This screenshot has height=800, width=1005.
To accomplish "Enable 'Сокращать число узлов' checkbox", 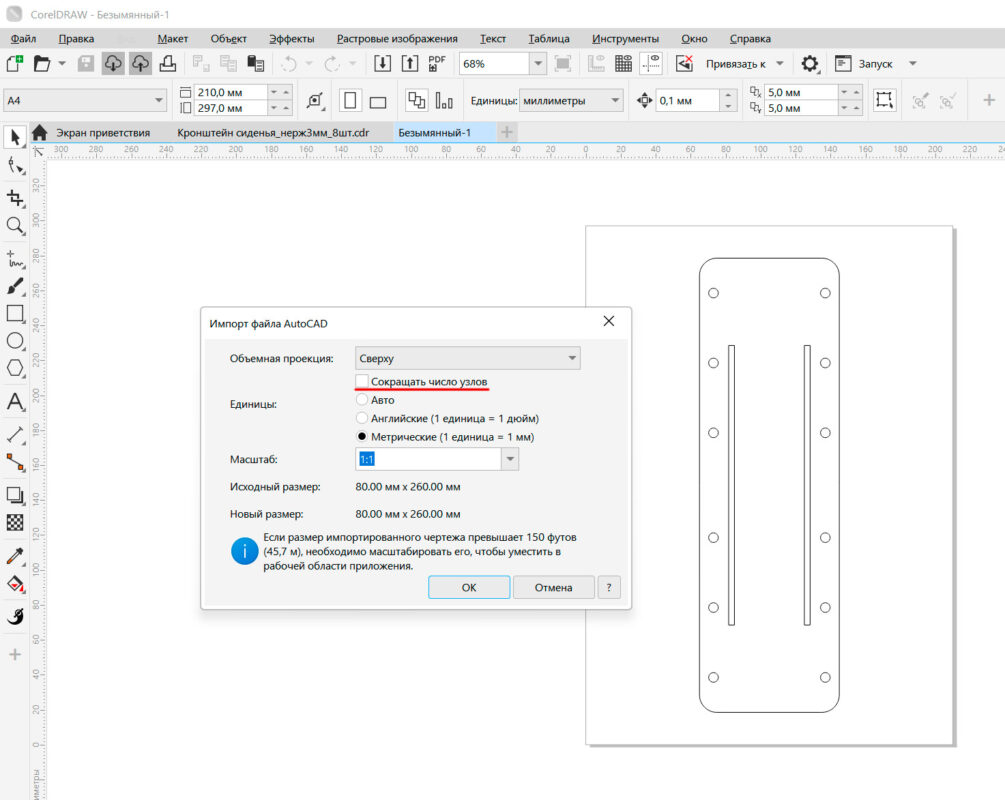I will [x=362, y=382].
